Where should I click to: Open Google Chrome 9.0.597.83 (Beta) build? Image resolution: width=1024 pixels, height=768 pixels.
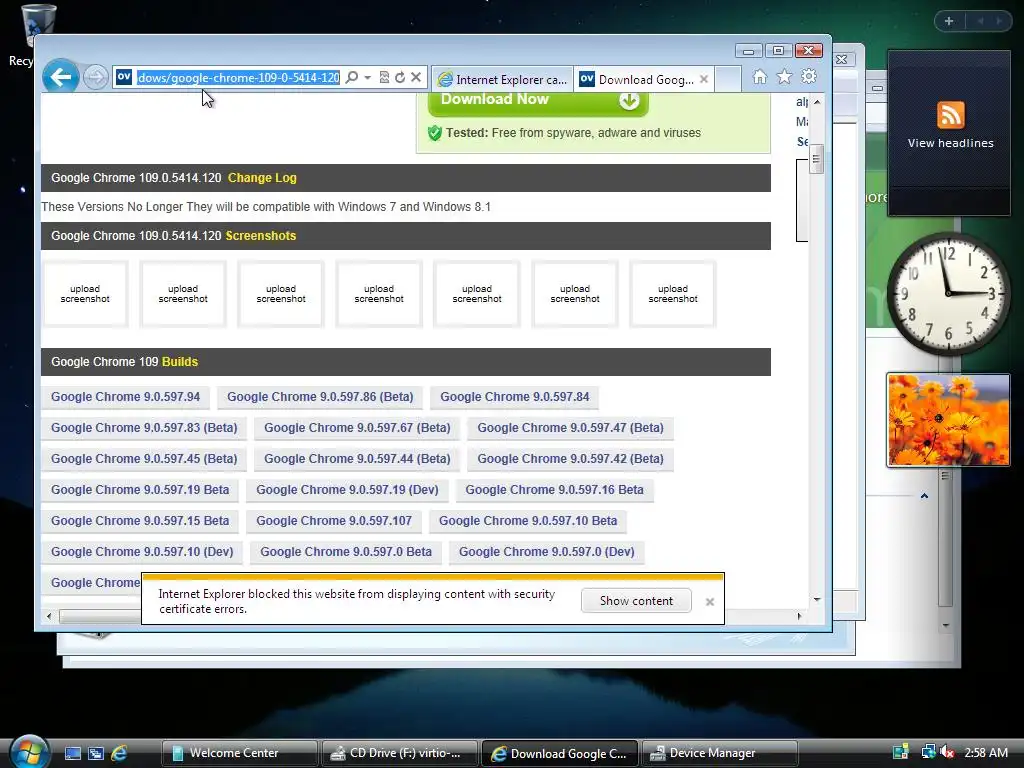coord(144,428)
